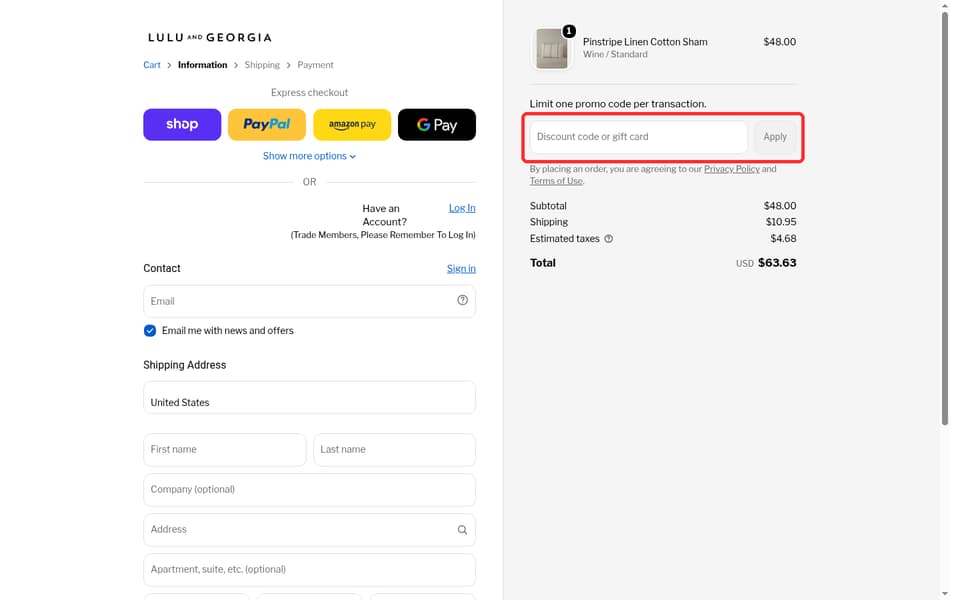Click the Sign in link beside Contact
960x600 pixels.
click(461, 268)
